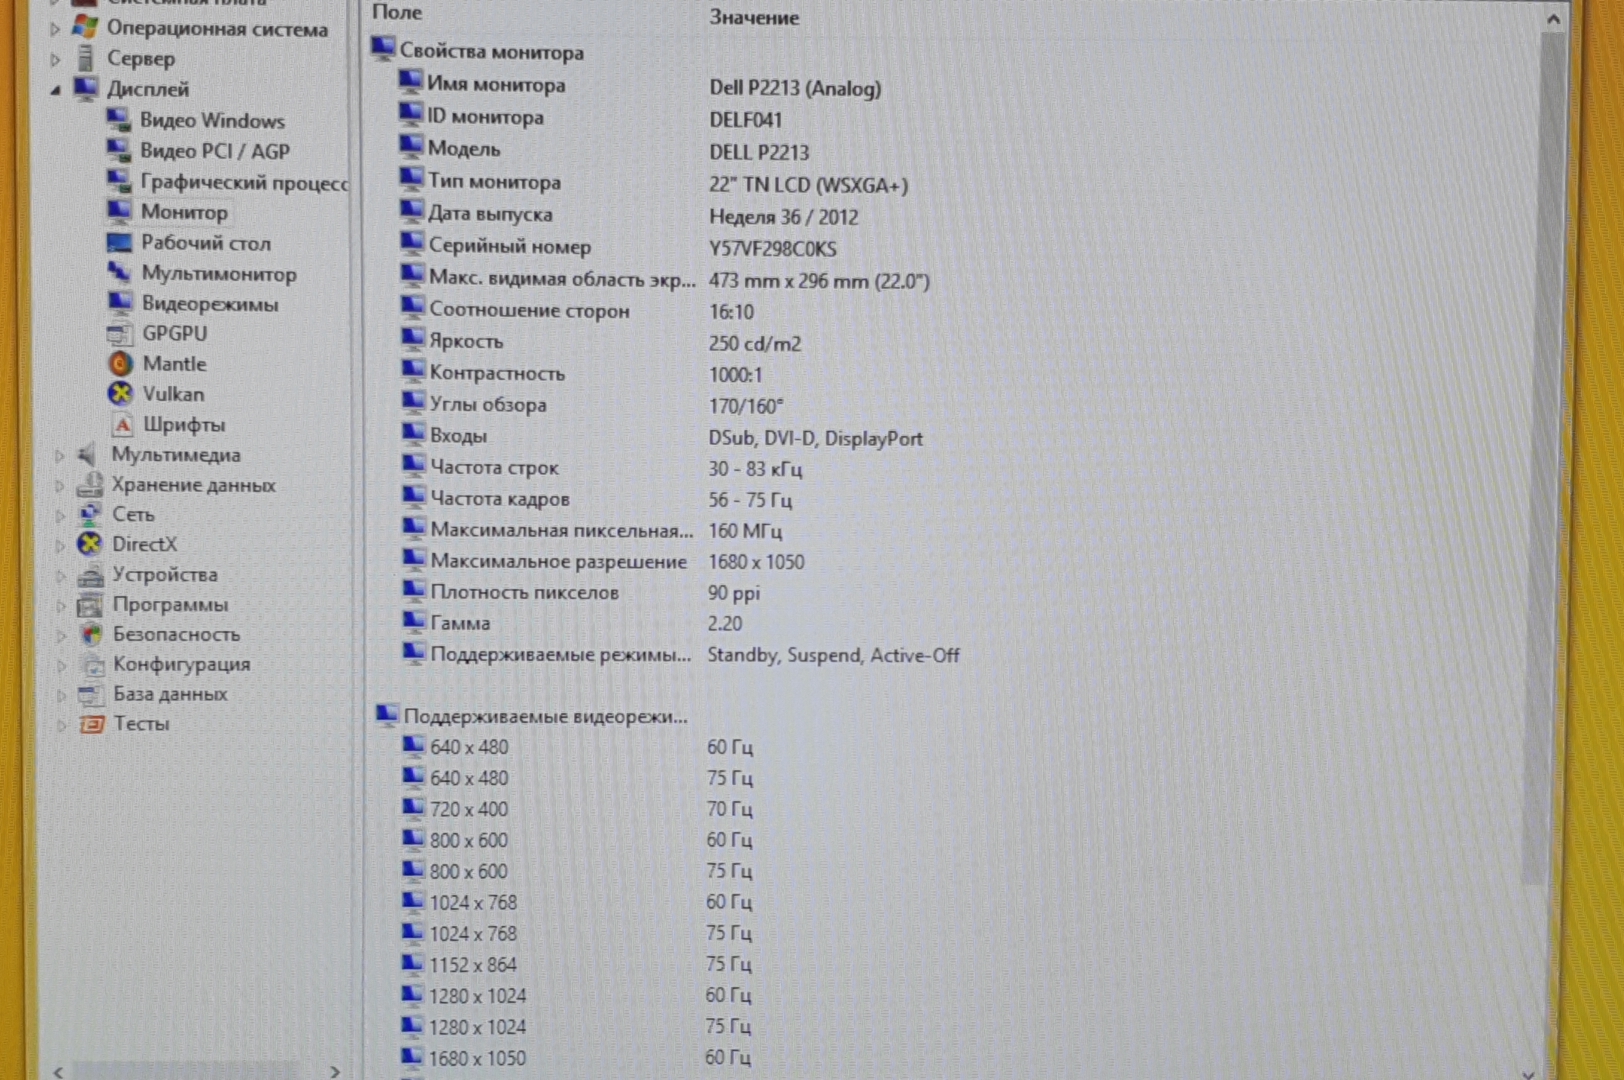Screen dimensions: 1624x1080
Task: Select Видео PCI / AGP icon
Action: [x=118, y=151]
